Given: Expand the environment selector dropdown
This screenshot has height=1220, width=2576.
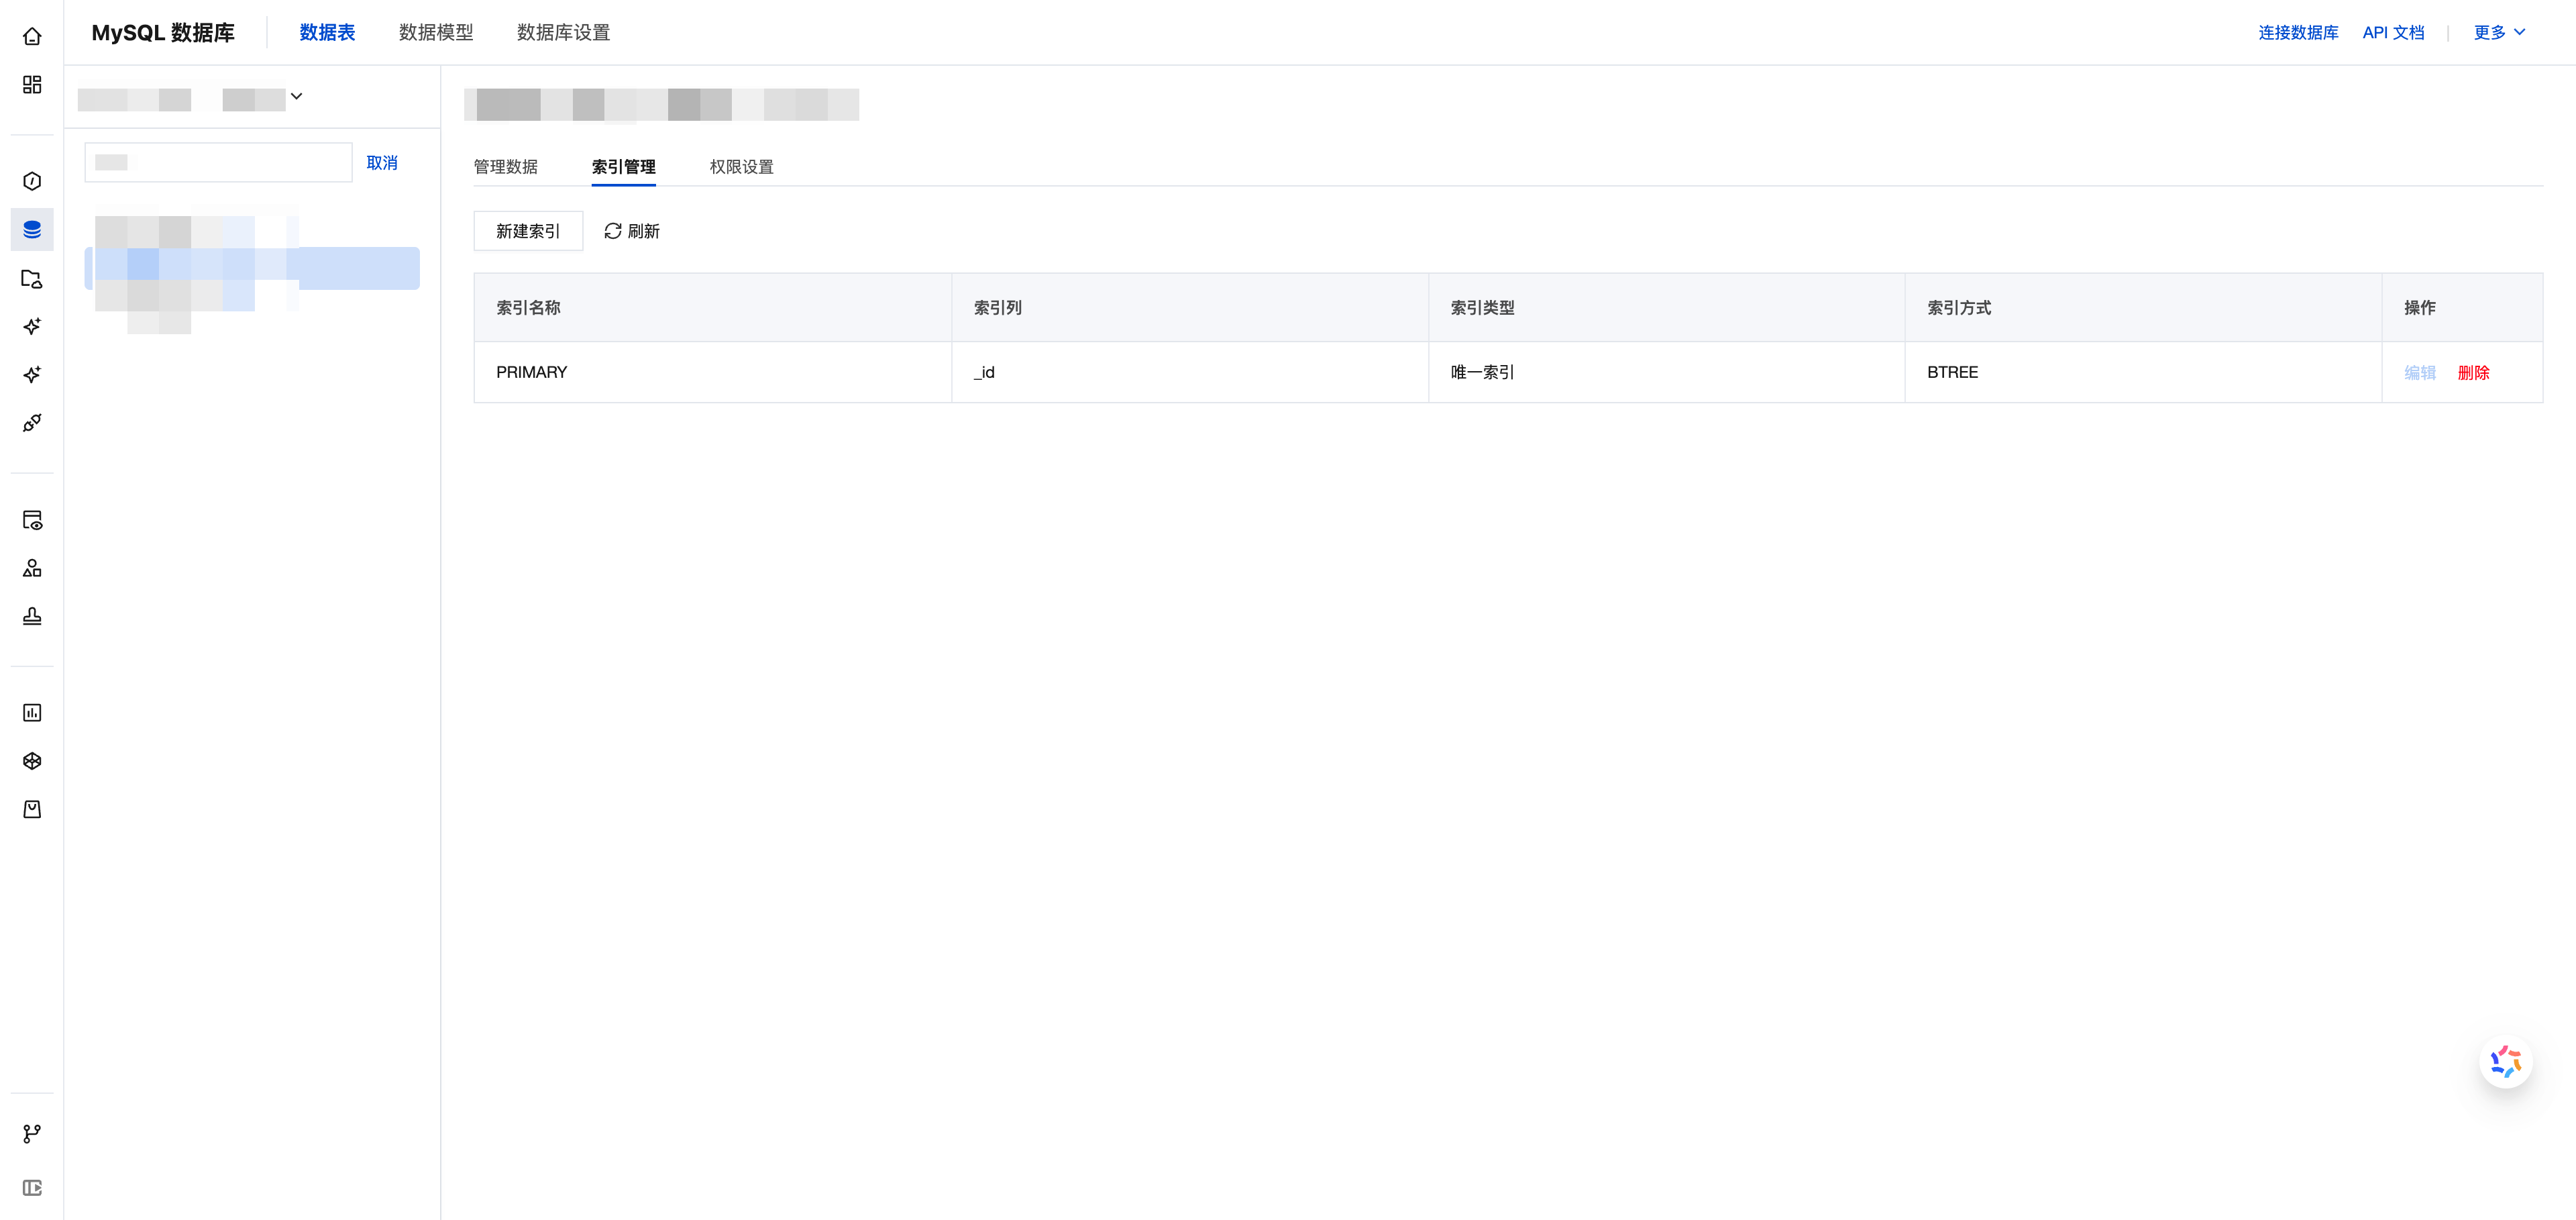Looking at the screenshot, I should [296, 97].
